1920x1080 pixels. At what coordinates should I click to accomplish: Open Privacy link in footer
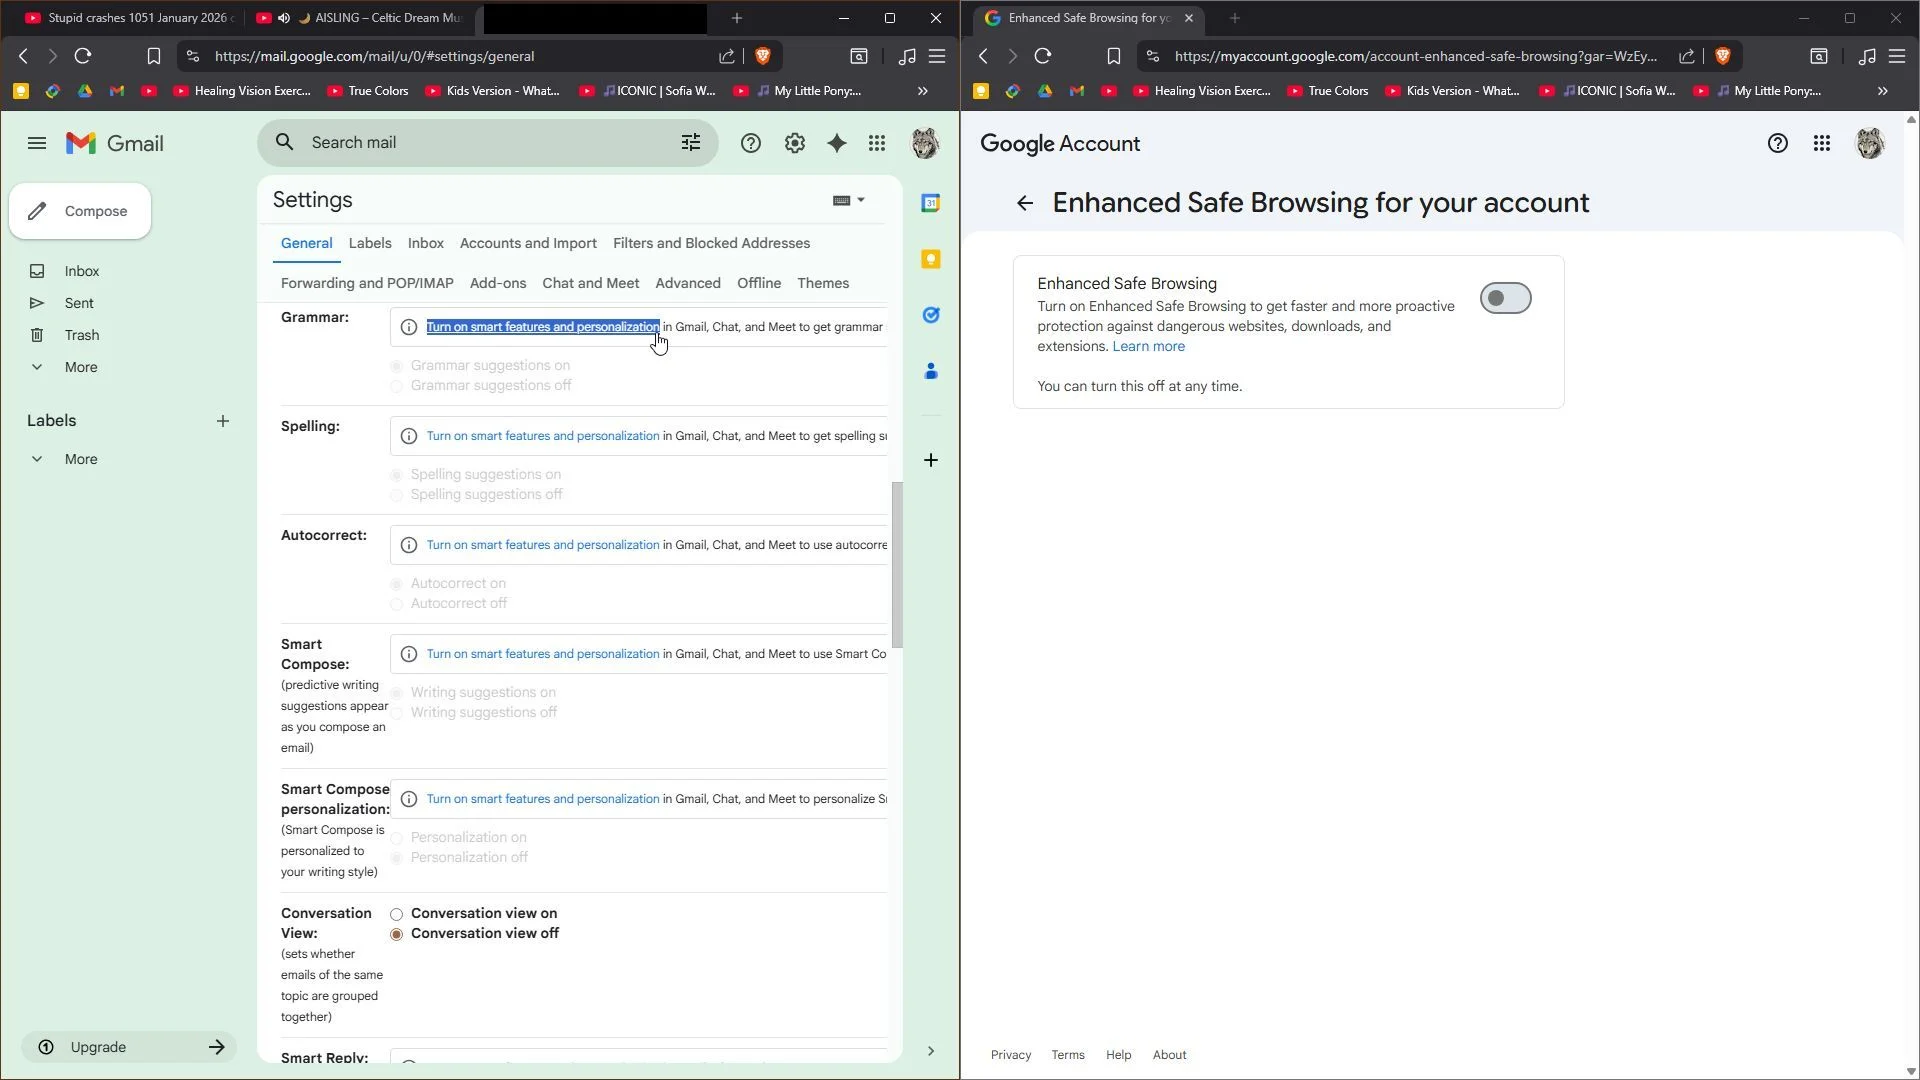point(1011,1055)
